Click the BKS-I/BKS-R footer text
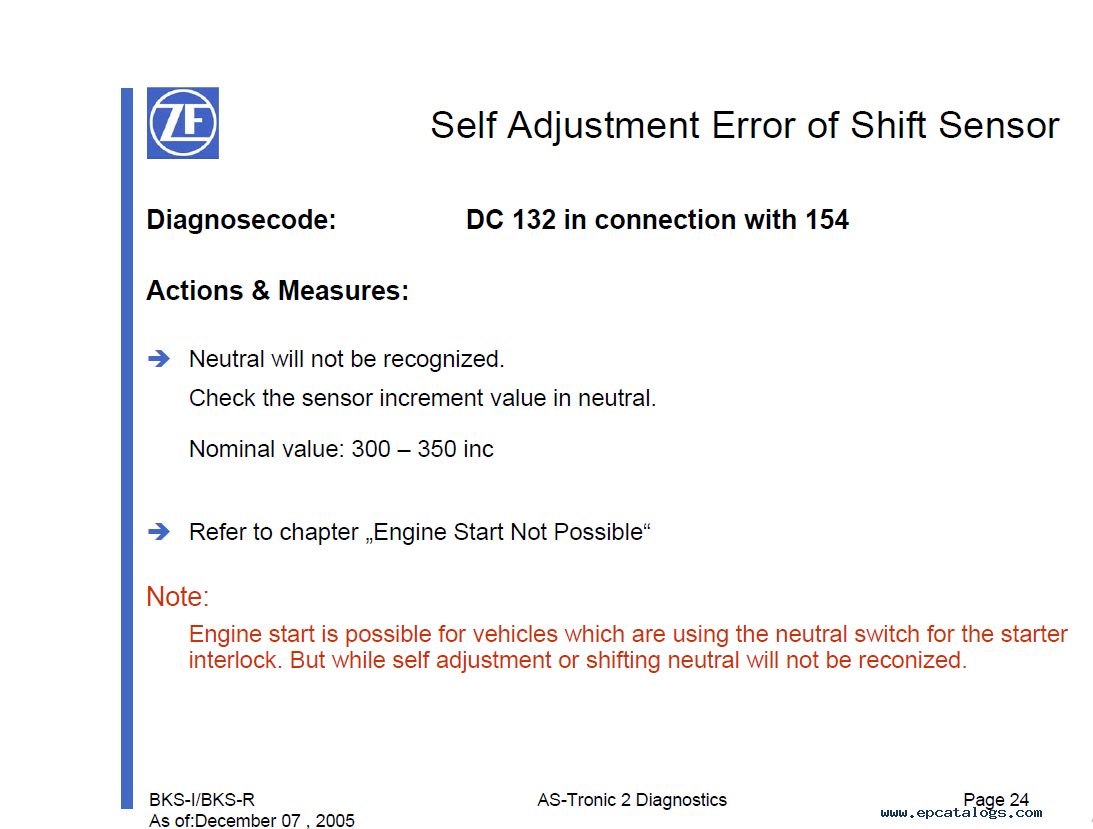Image resolution: width=1093 pixels, height=829 pixels. coord(201,800)
